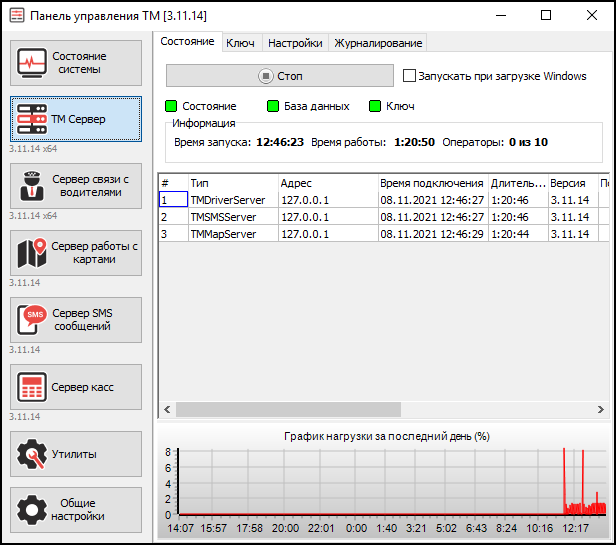The image size is (616, 545).
Task: Switch to the Журналирование tab
Action: [x=378, y=43]
